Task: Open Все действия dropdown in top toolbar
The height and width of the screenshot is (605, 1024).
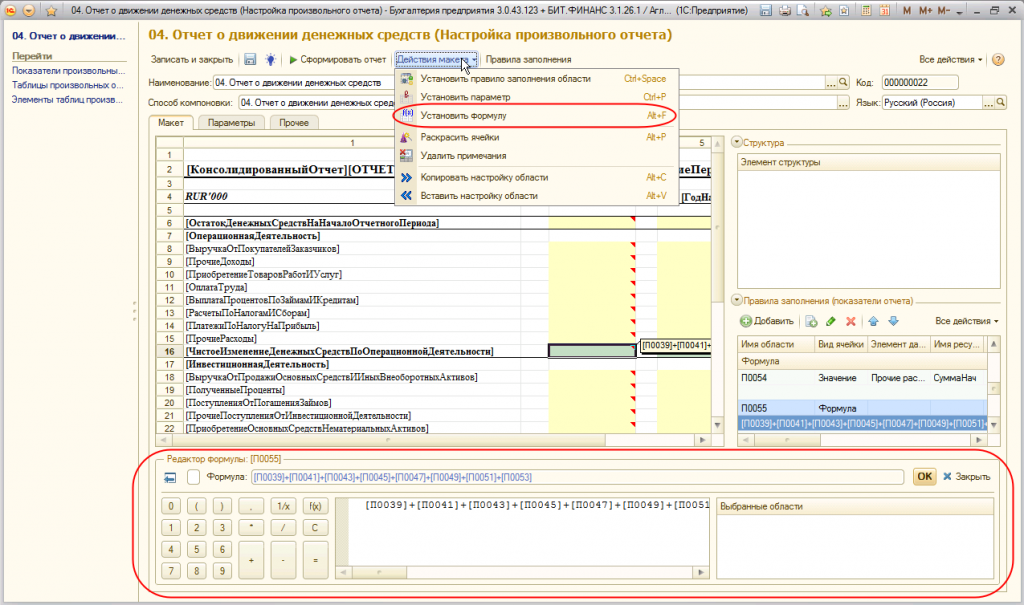Action: click(x=951, y=60)
